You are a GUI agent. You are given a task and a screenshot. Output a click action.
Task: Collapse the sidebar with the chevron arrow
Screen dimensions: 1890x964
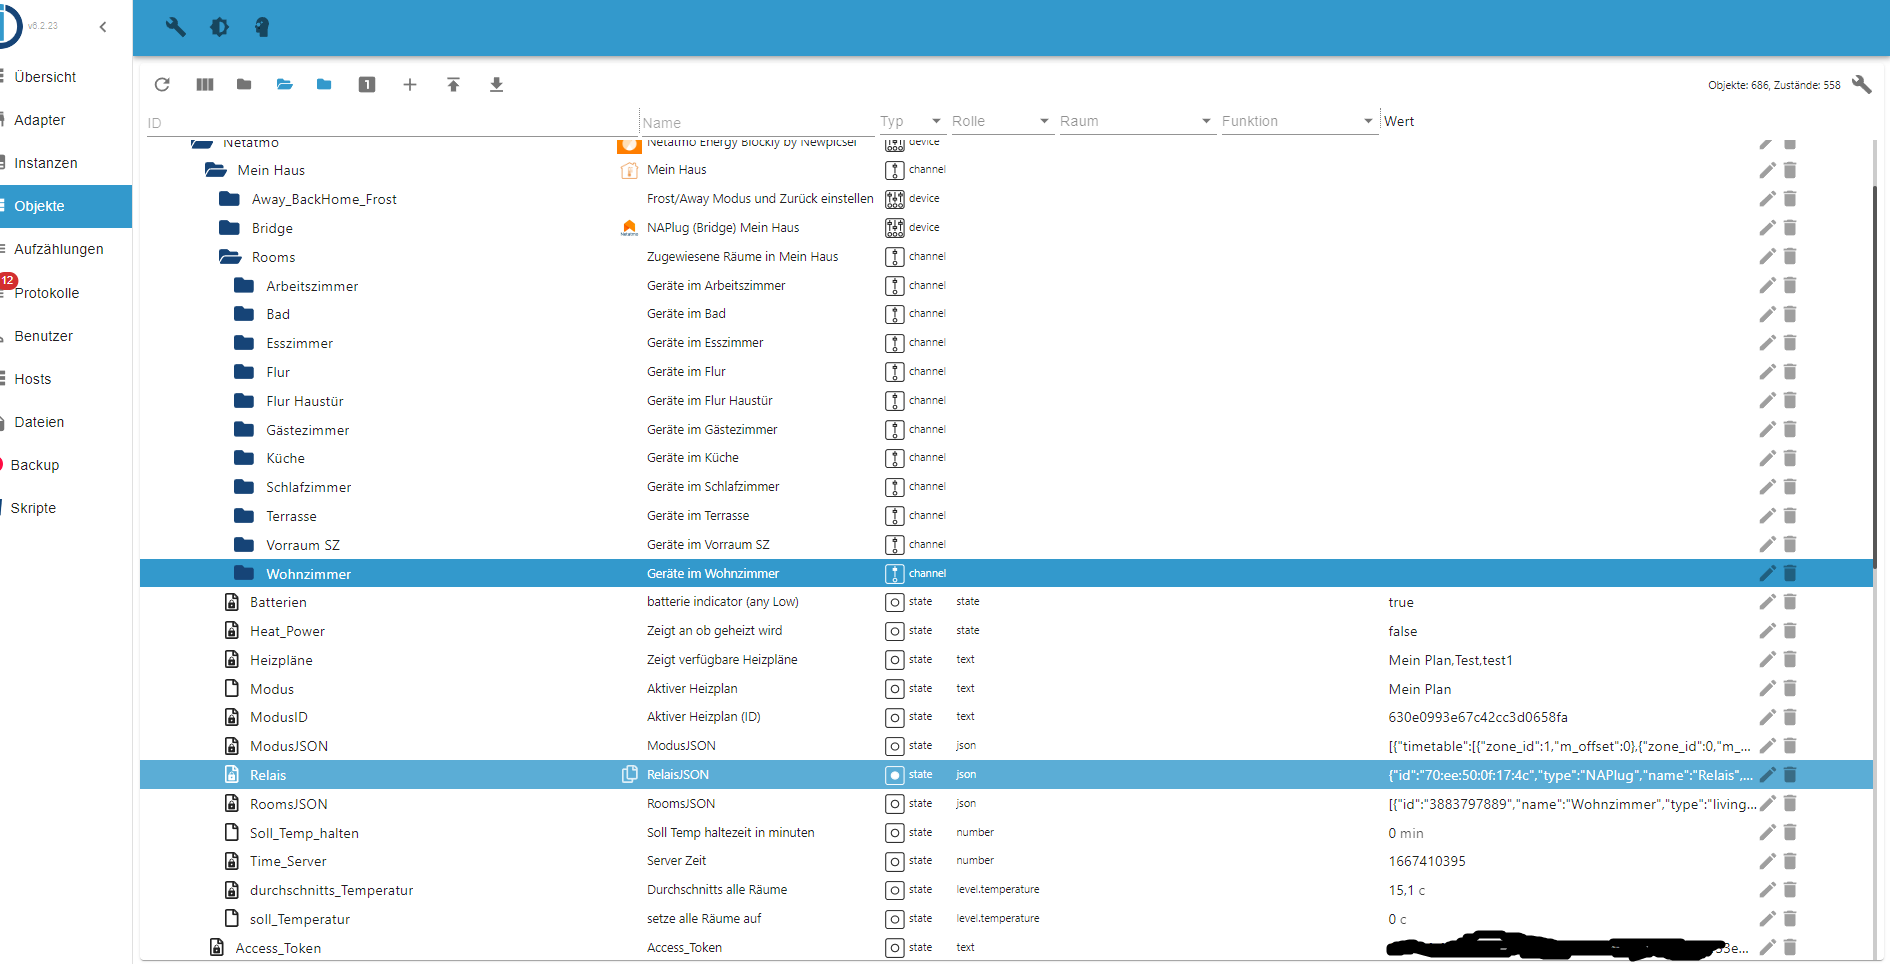click(103, 27)
